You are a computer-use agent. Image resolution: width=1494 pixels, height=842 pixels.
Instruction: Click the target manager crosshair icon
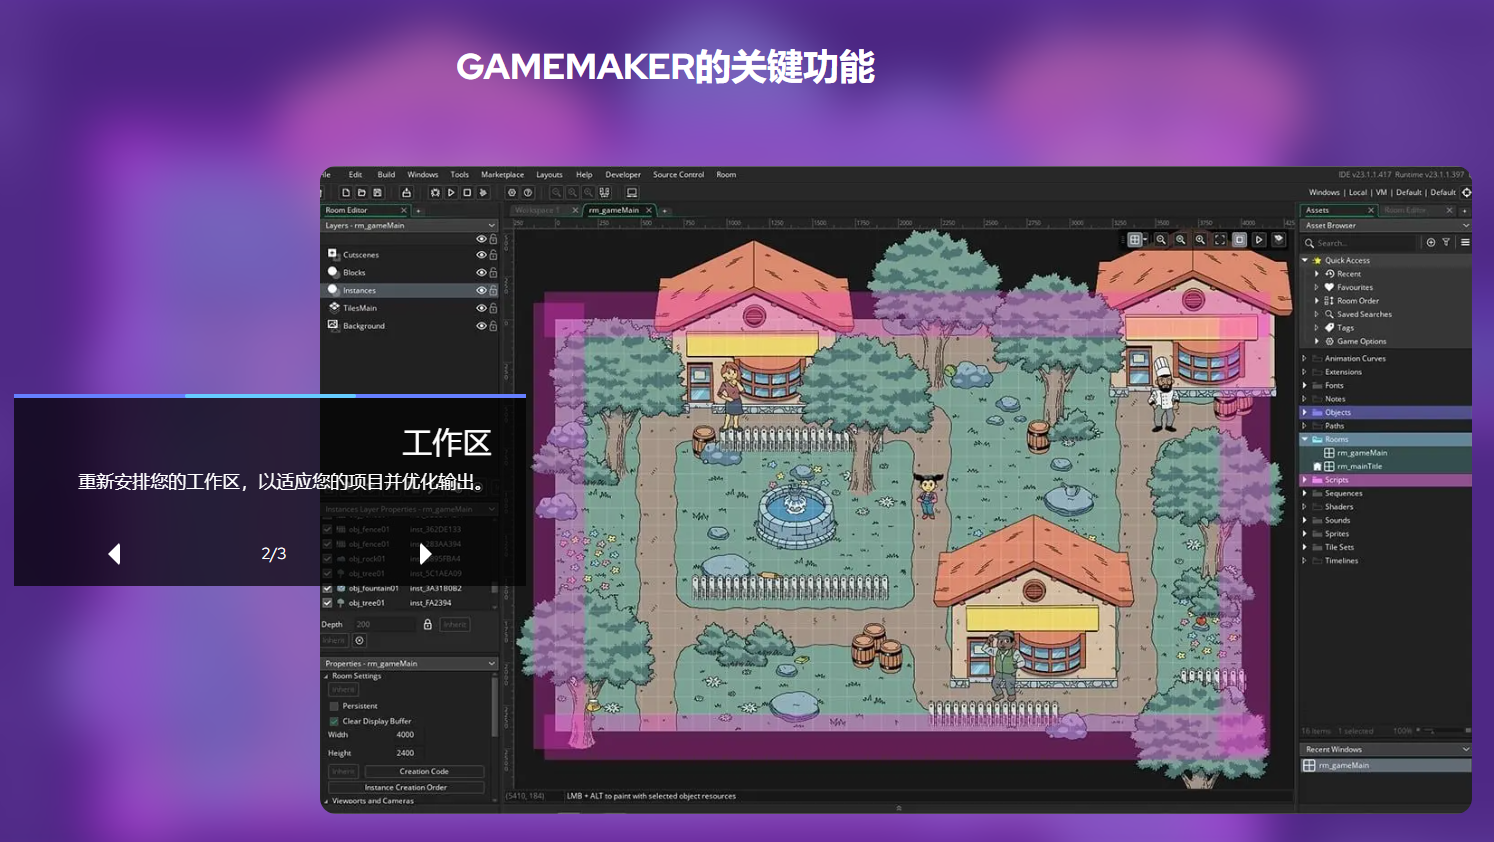click(x=1466, y=193)
